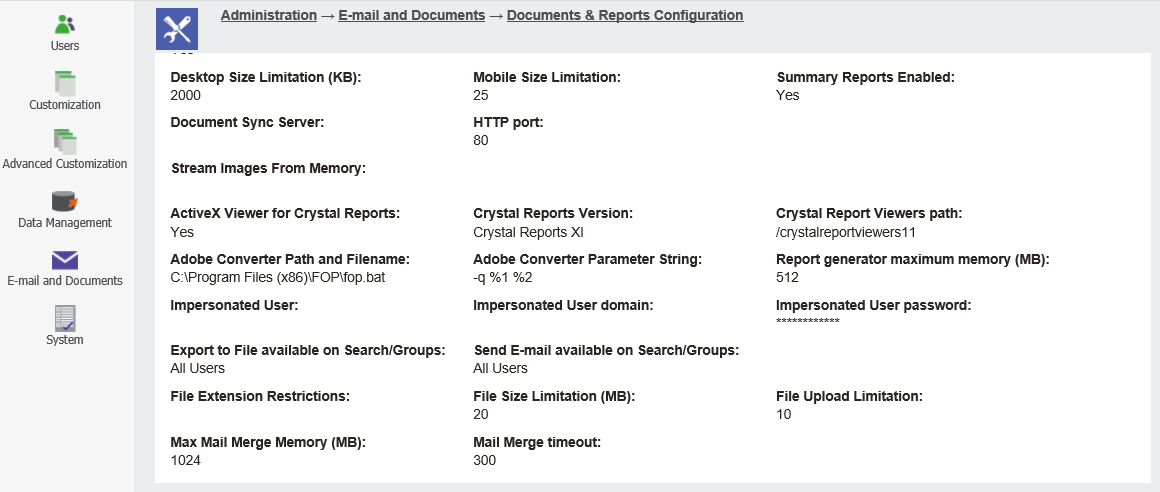Select the /crystalreportviewers11 path value

(x=846, y=232)
